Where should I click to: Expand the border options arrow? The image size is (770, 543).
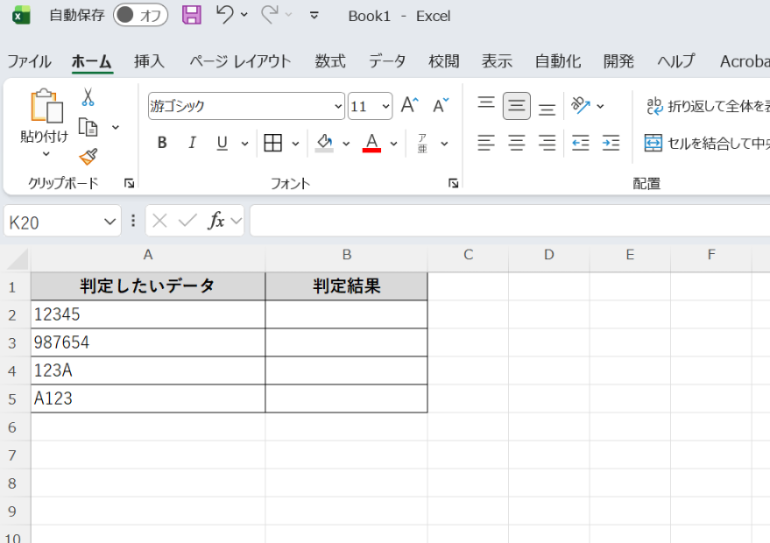click(295, 144)
